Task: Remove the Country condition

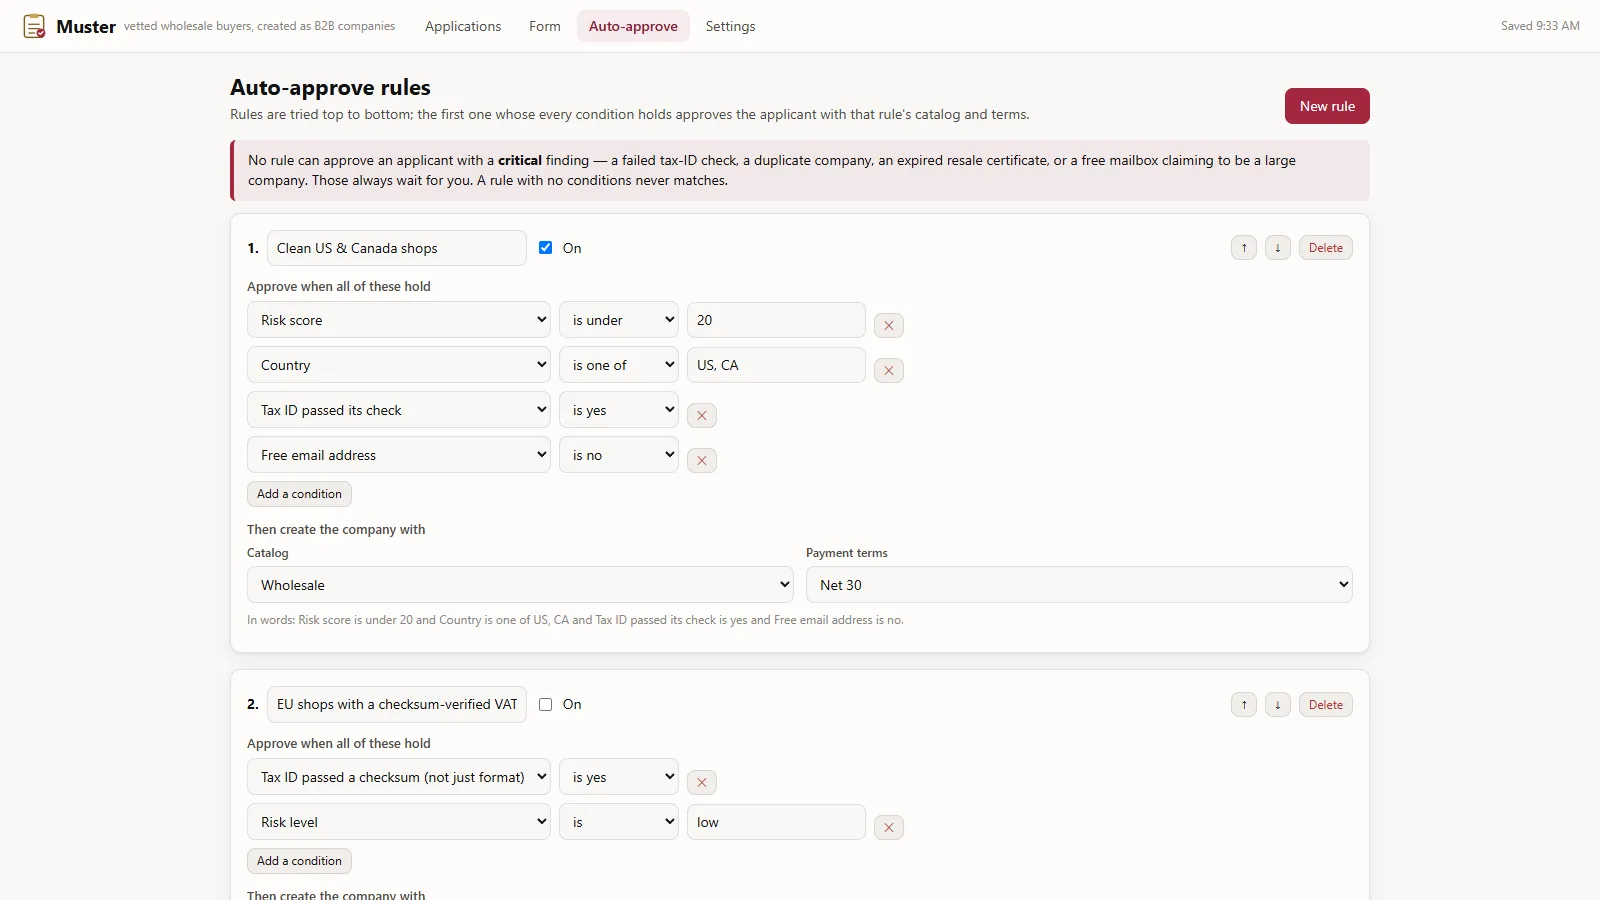Action: (889, 370)
